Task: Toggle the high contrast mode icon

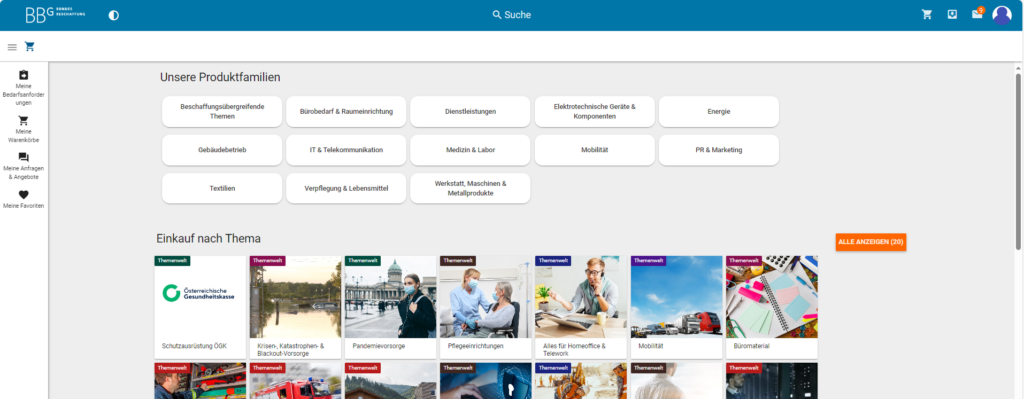Action: 114,15
